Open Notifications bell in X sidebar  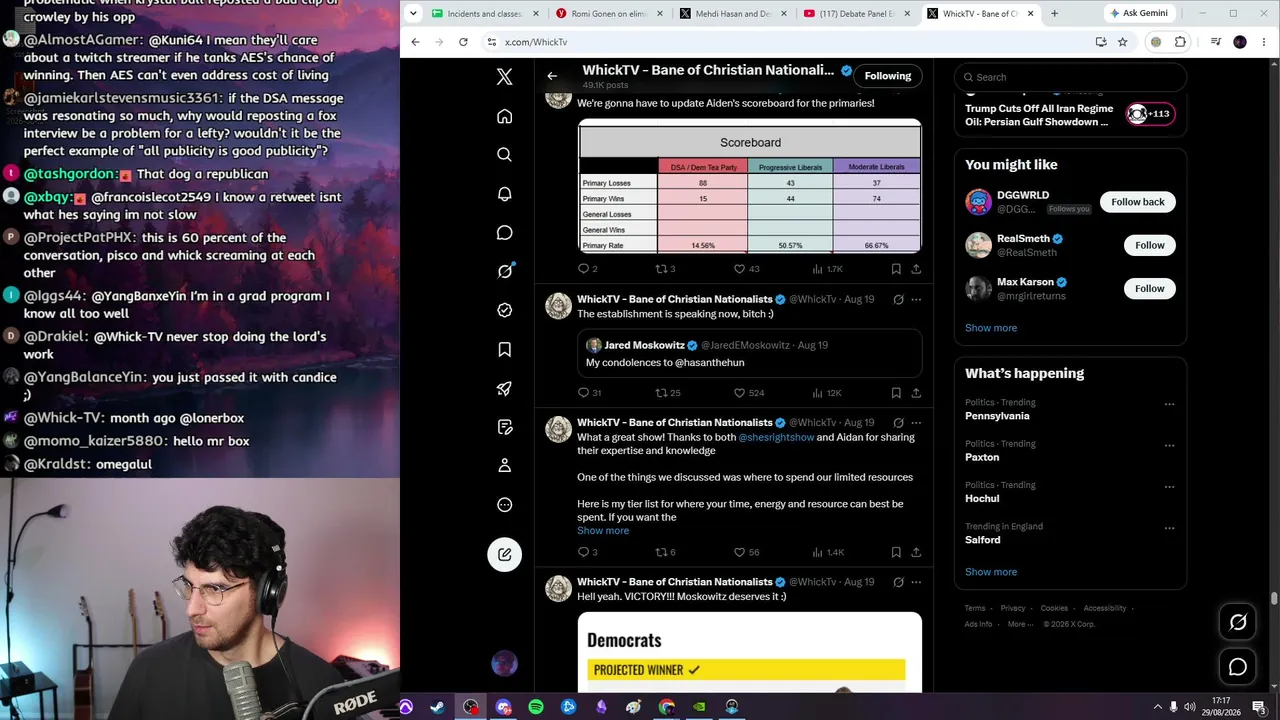click(504, 194)
